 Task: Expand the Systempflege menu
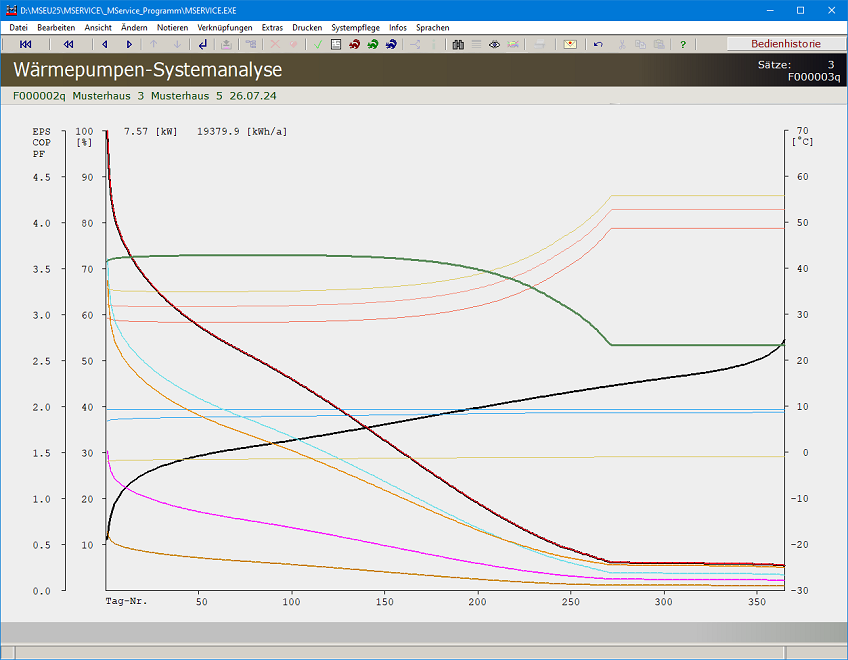(x=355, y=28)
